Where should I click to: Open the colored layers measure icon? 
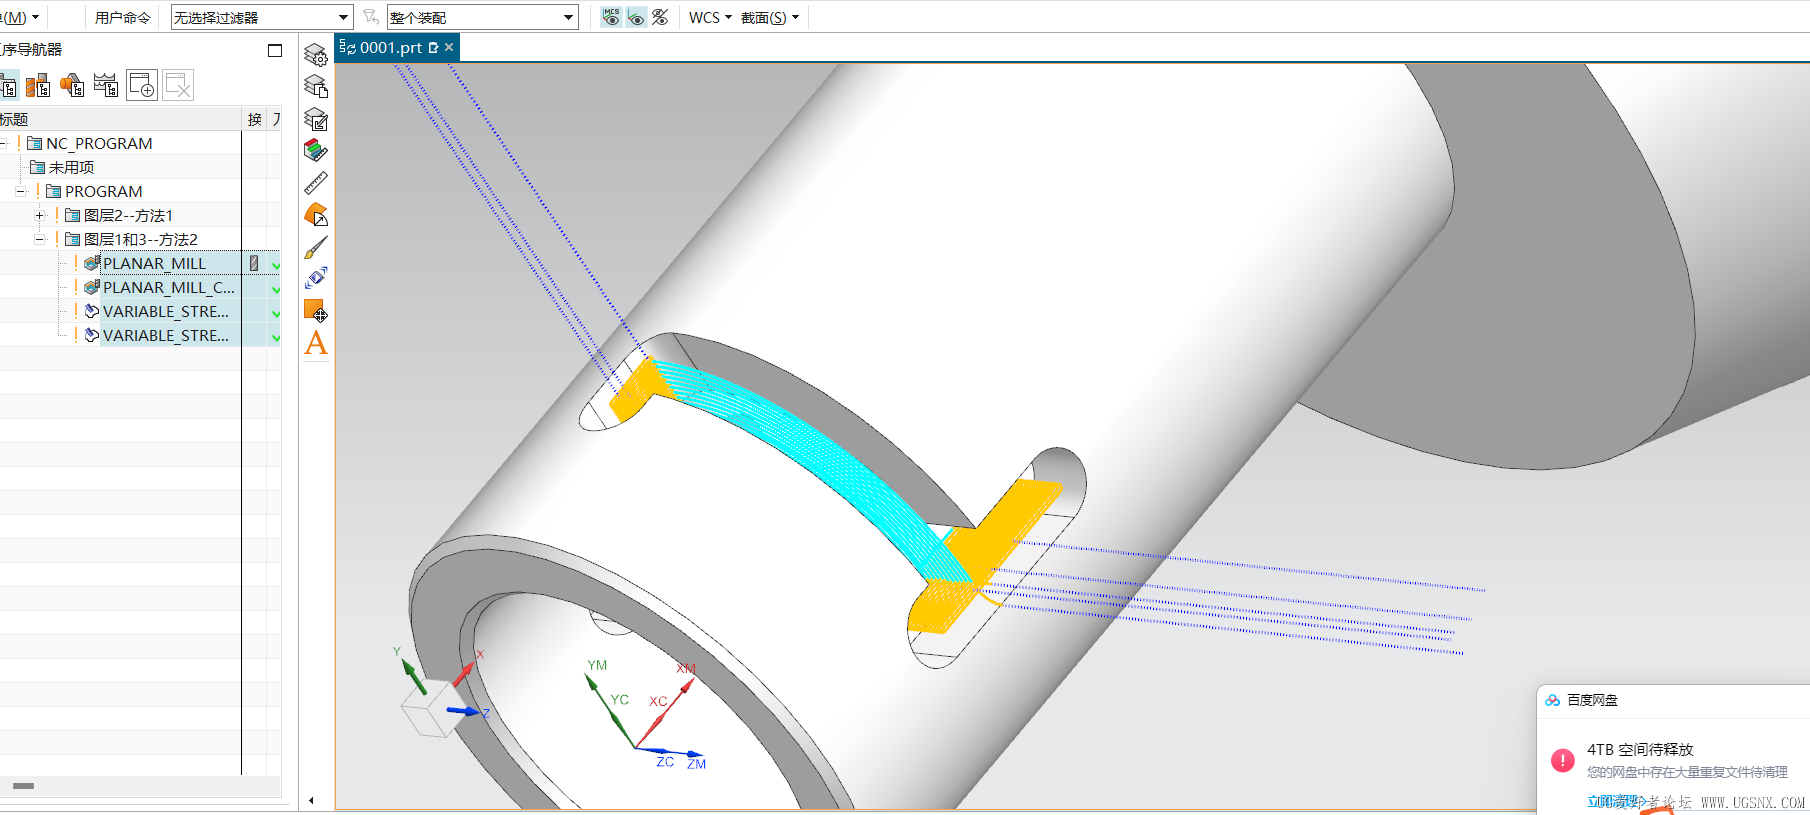[x=316, y=151]
